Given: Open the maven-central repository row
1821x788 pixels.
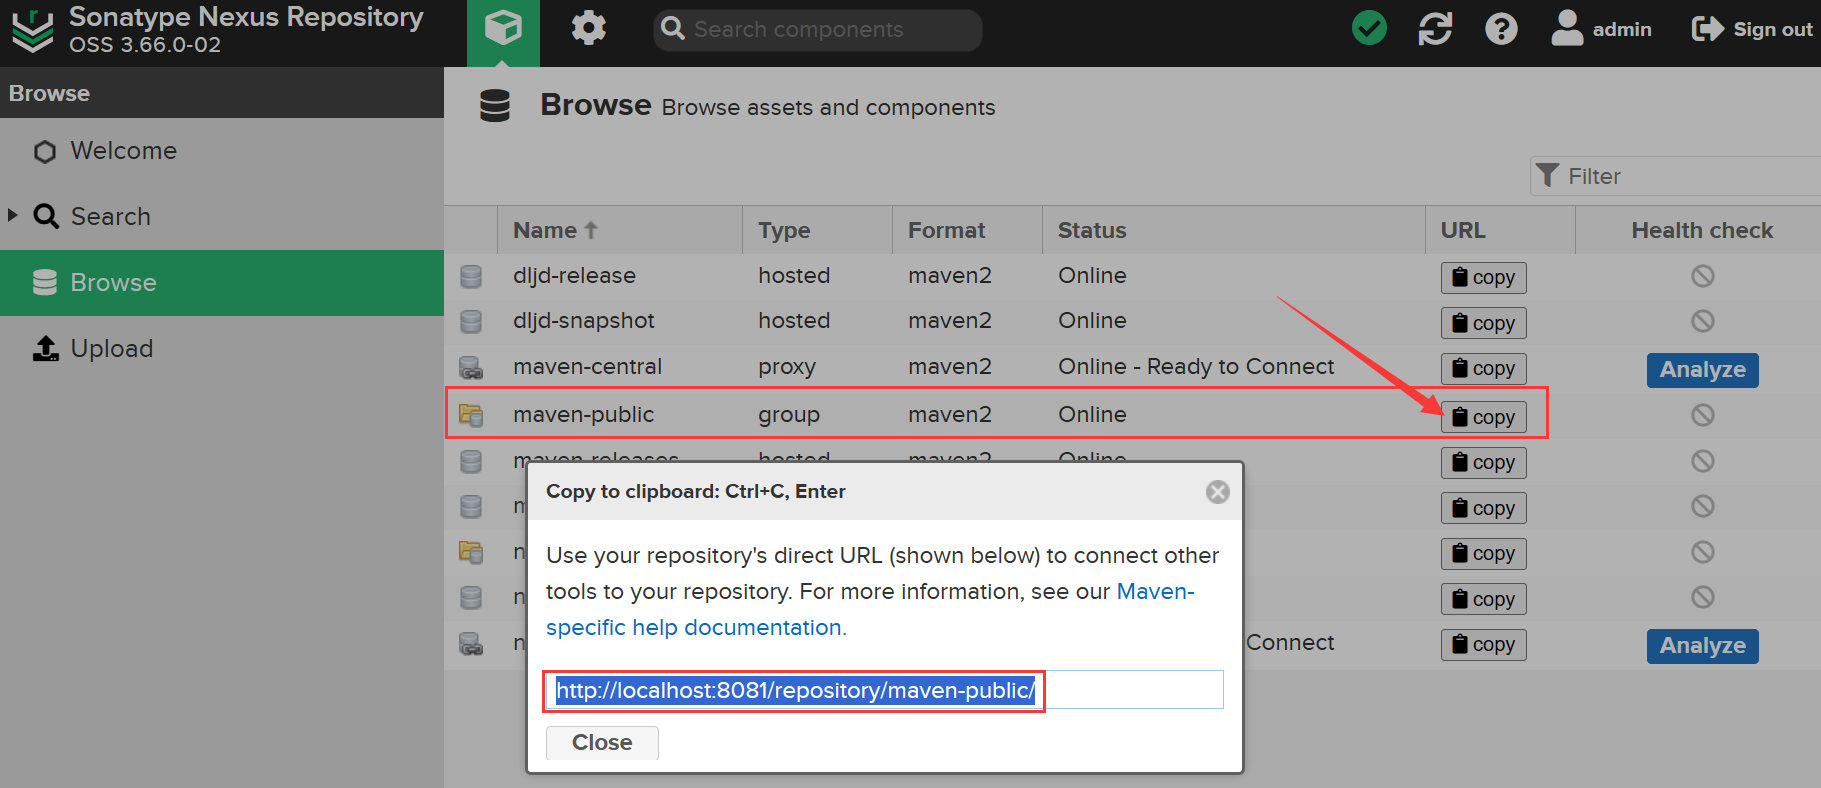Looking at the screenshot, I should (x=1132, y=367).
